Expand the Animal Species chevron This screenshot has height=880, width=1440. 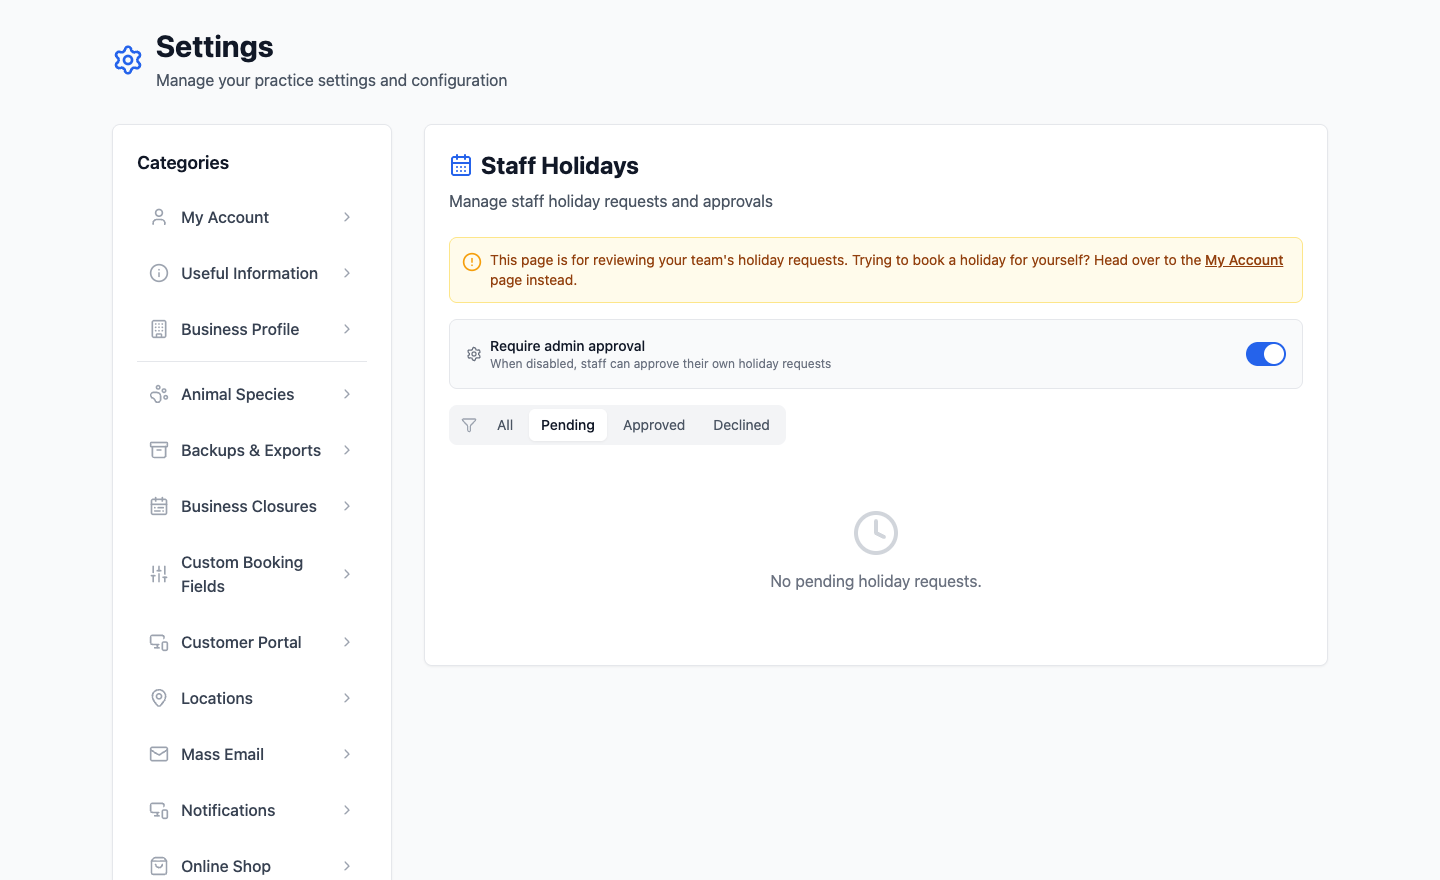[347, 394]
